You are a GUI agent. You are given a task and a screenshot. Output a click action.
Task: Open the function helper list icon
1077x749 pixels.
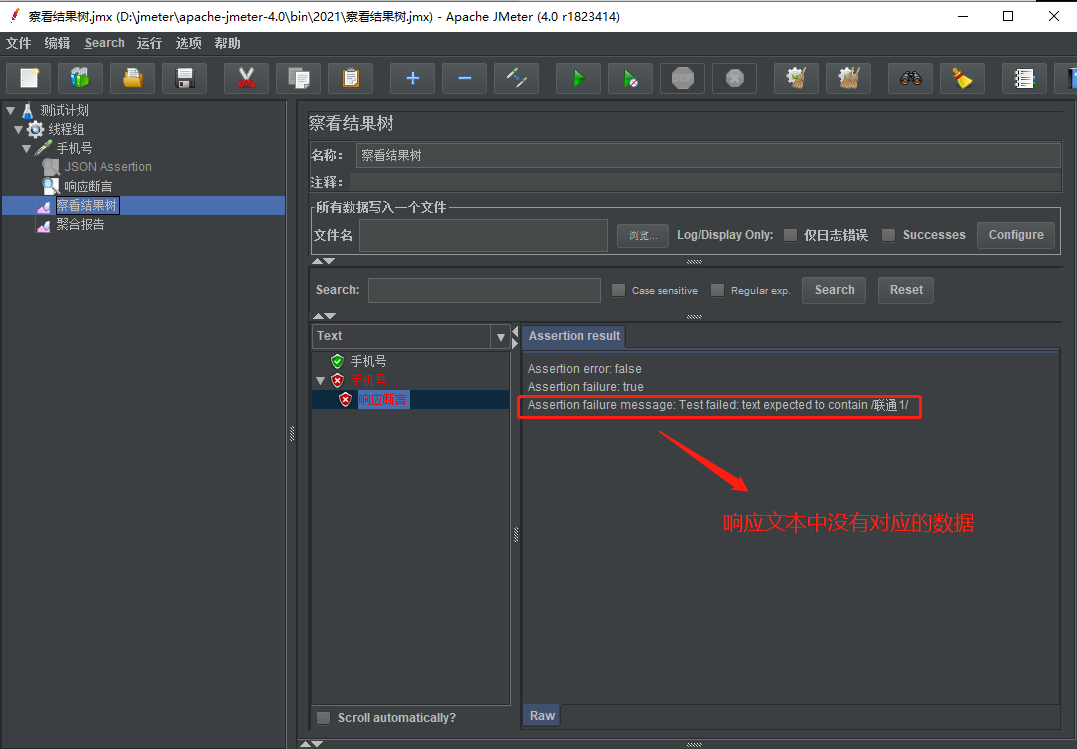(x=1024, y=78)
